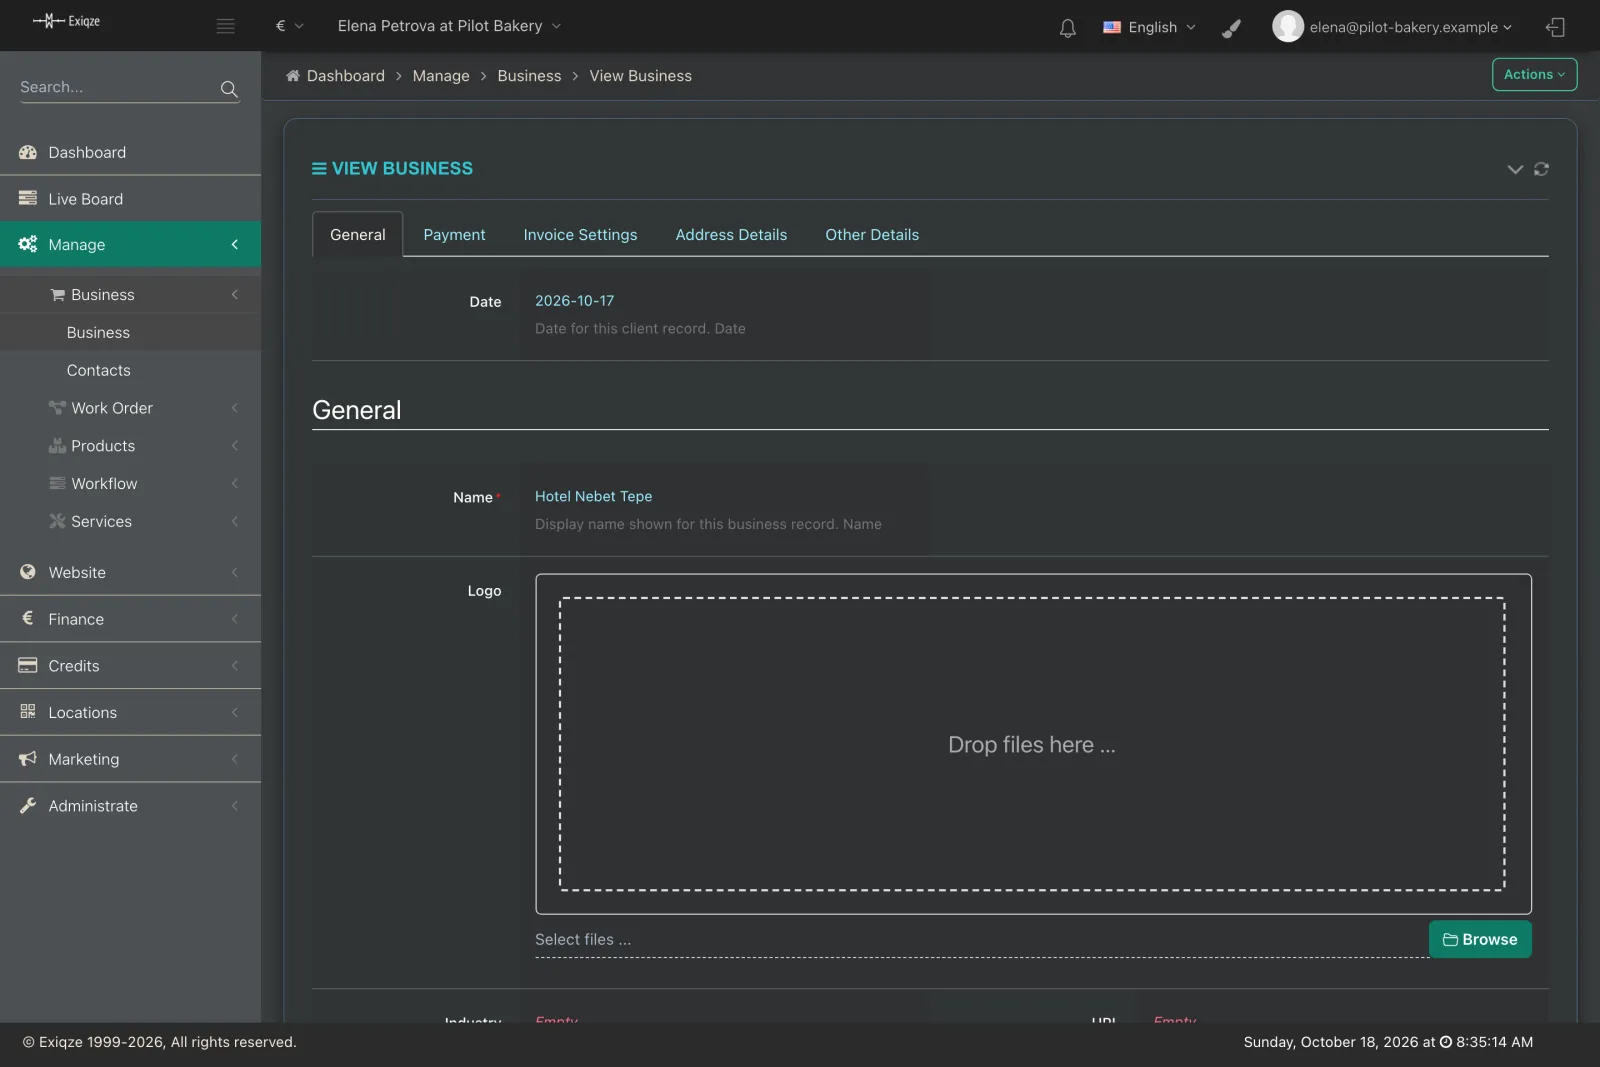Click the Browse files button
The height and width of the screenshot is (1067, 1600).
click(1480, 939)
